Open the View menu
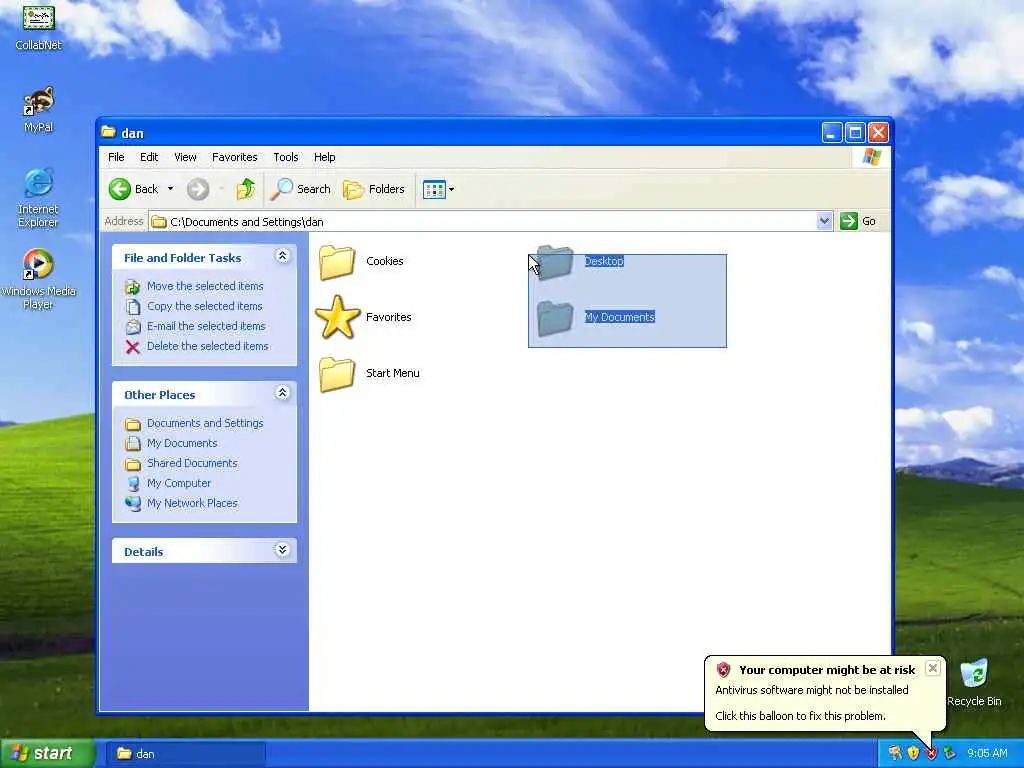This screenshot has width=1024, height=768. (185, 157)
